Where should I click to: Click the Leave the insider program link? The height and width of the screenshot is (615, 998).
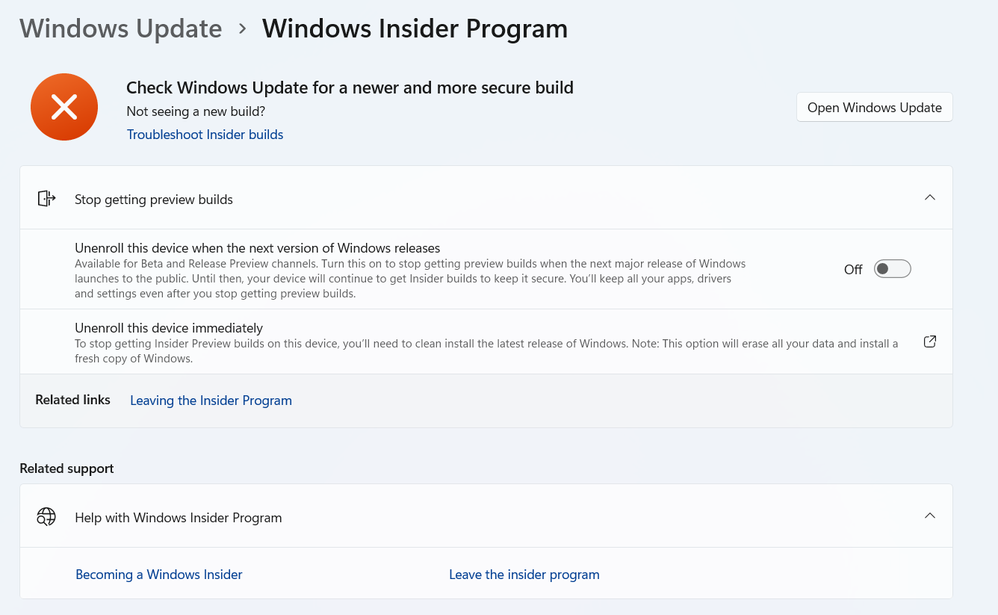tap(524, 574)
